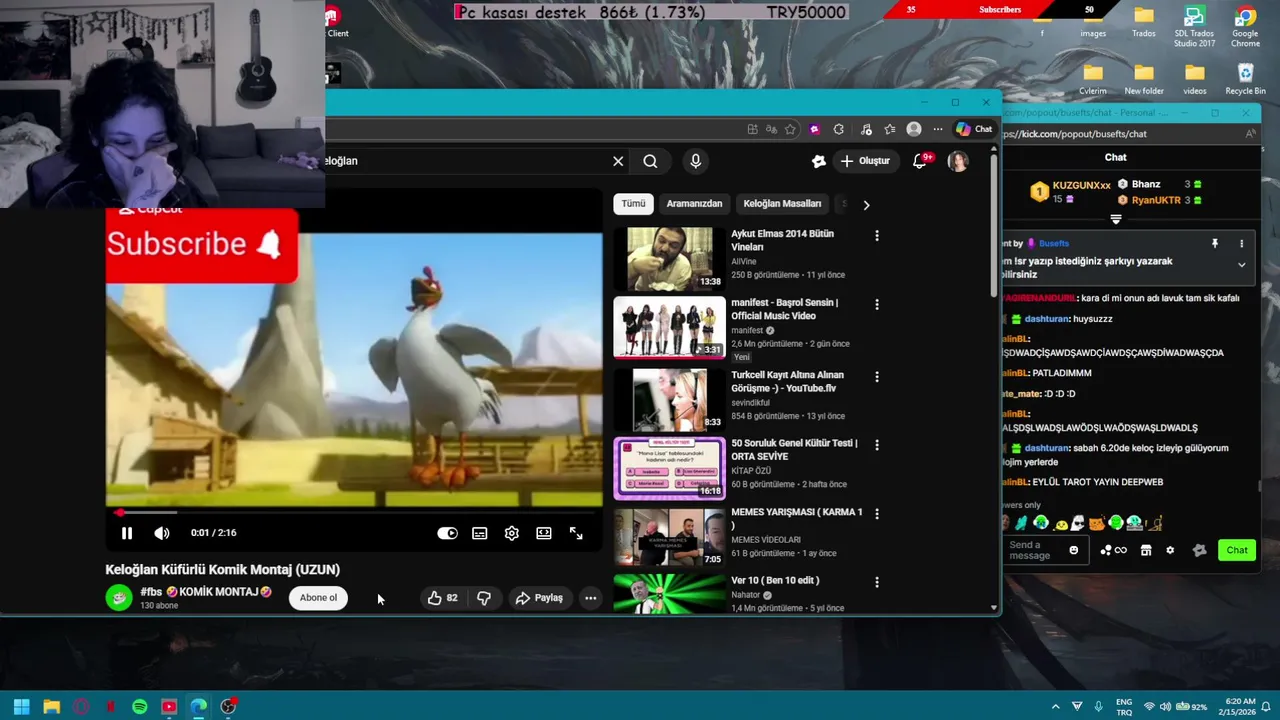This screenshot has height=720, width=1280.
Task: Click translate icon in address bar
Action: click(x=771, y=129)
